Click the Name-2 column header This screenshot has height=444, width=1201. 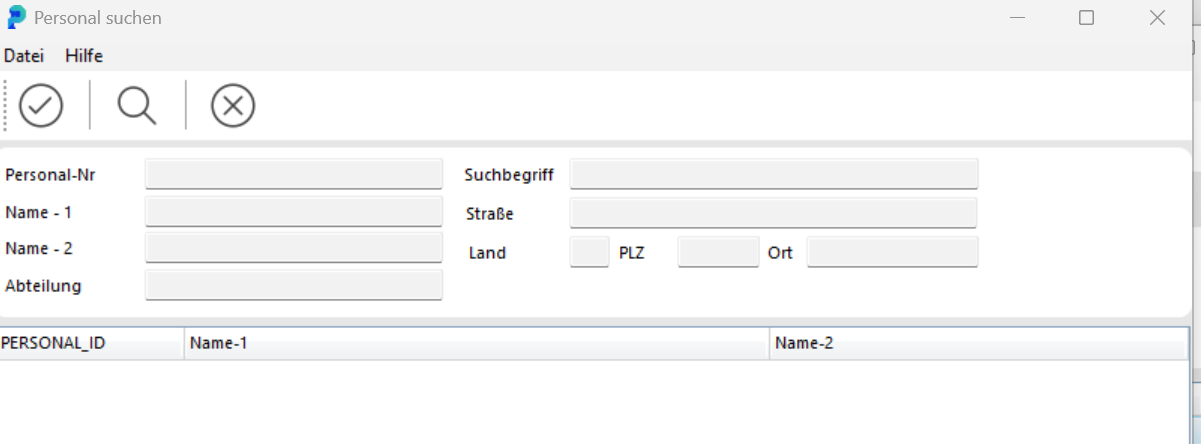click(978, 343)
